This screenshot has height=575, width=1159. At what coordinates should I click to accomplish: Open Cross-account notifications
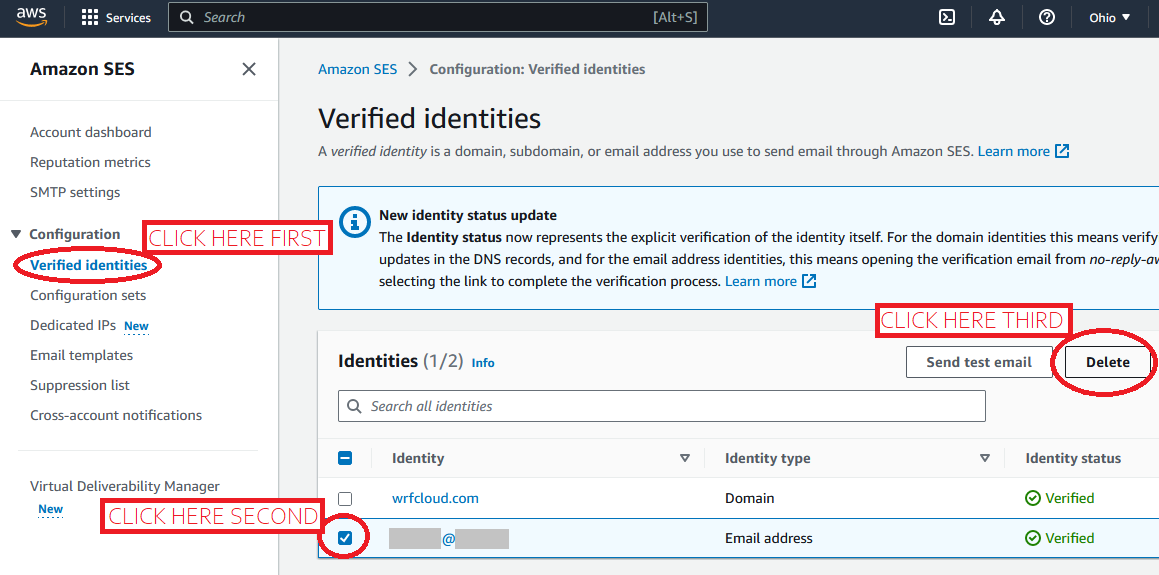[x=116, y=415]
